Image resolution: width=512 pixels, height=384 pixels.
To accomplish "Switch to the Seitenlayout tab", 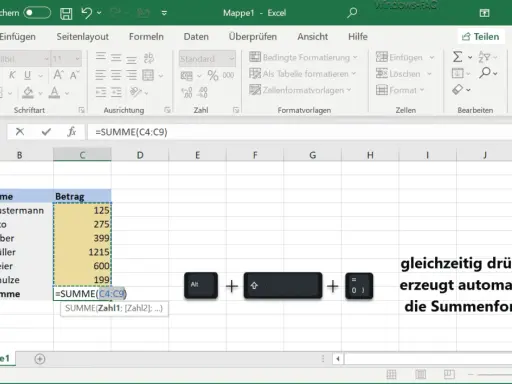I will 82,37.
